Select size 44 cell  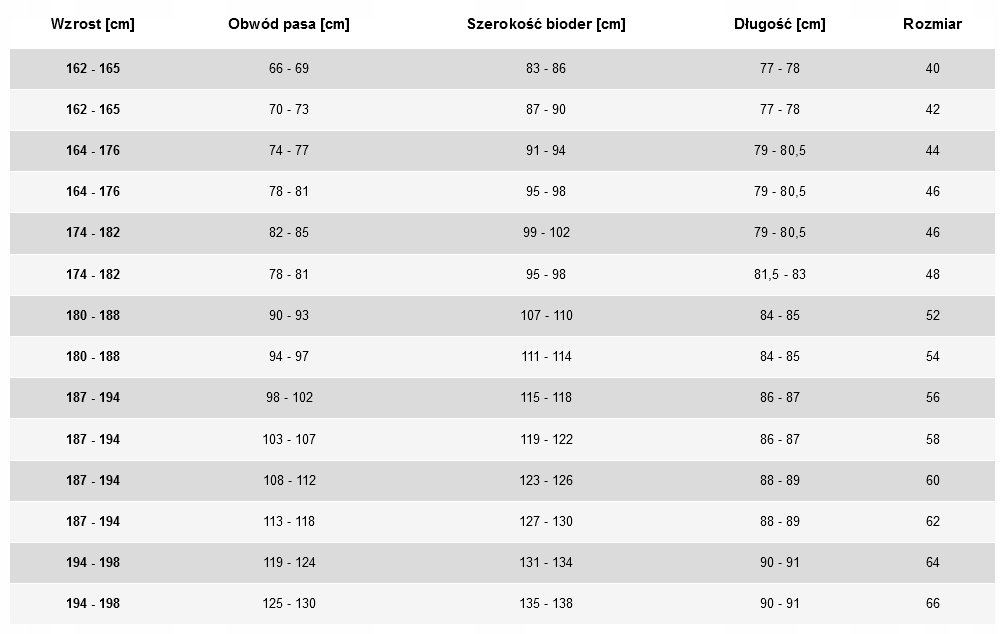click(932, 151)
